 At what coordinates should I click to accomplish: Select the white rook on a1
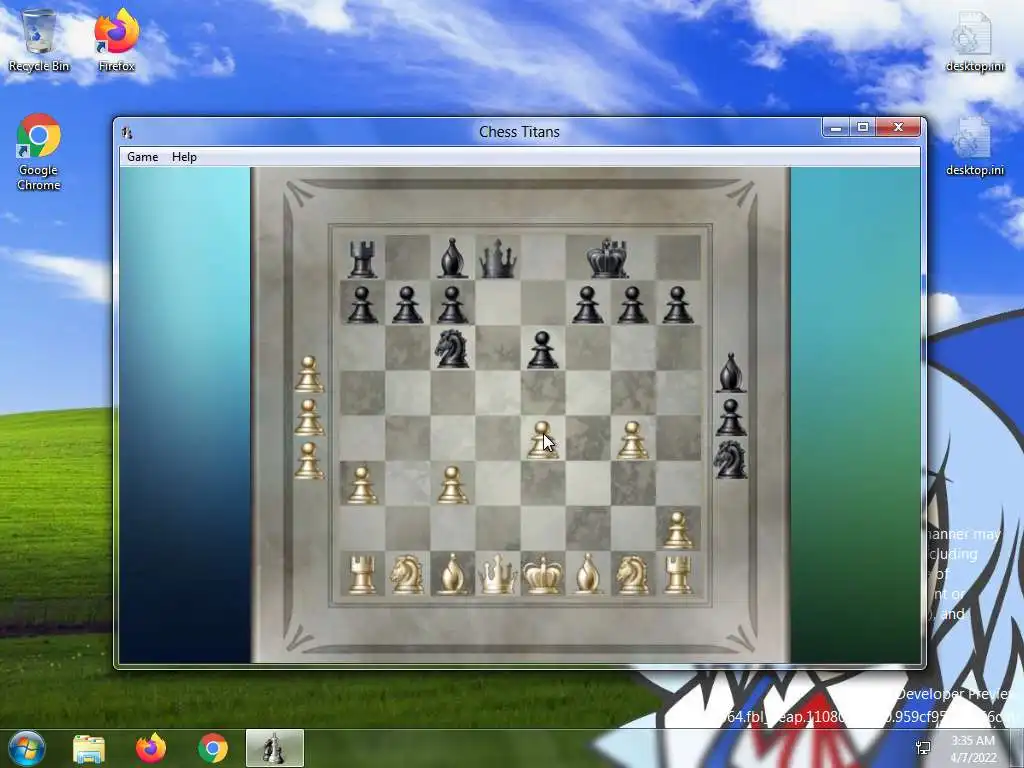click(x=362, y=575)
